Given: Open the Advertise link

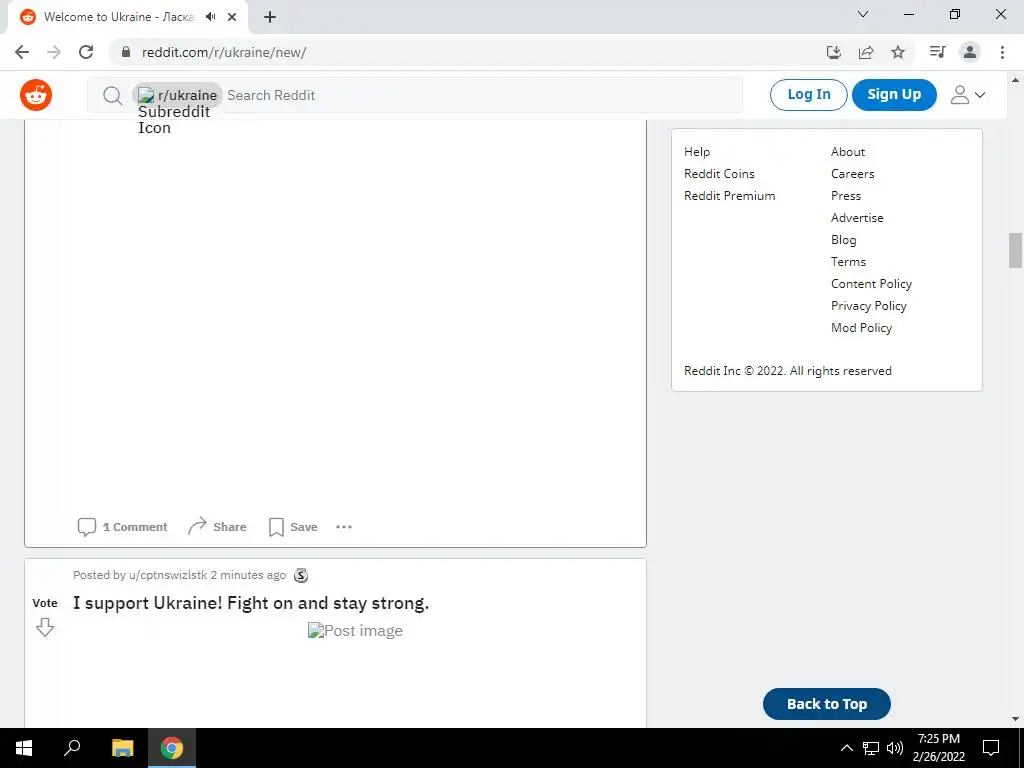Looking at the screenshot, I should (x=857, y=218).
